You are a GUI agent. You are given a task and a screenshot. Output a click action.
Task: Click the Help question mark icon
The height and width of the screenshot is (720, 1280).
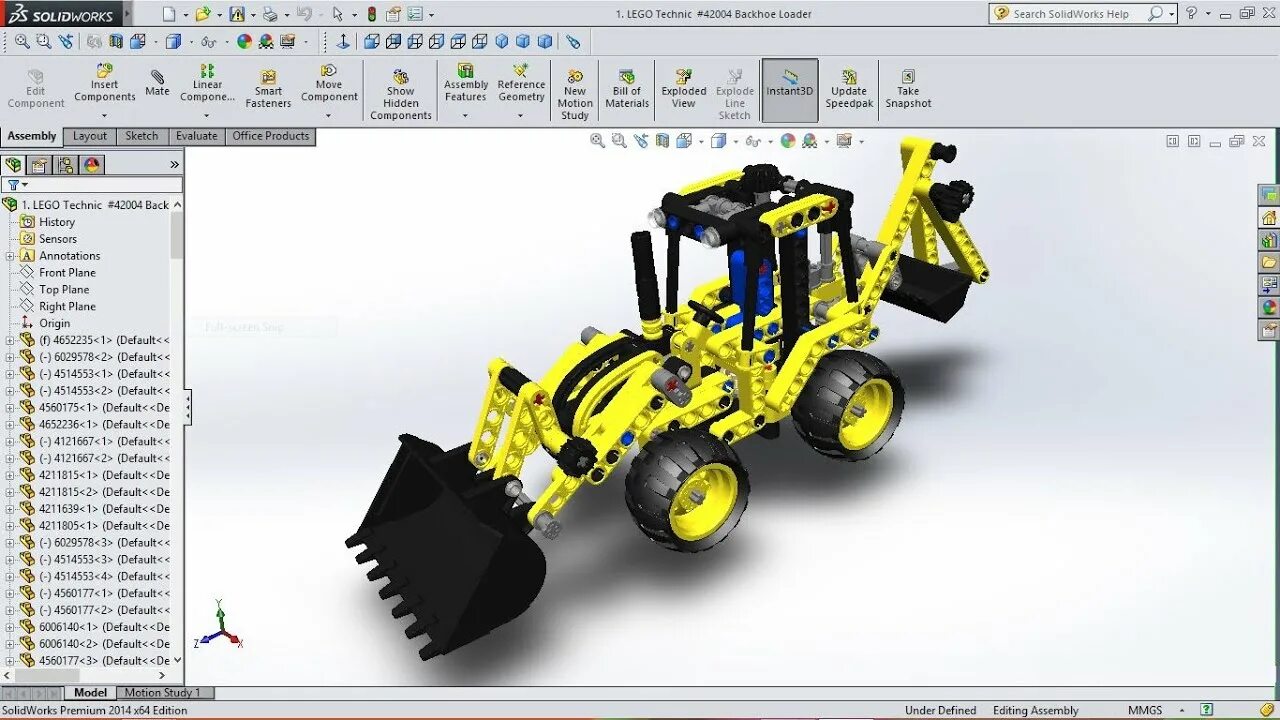(x=1191, y=13)
